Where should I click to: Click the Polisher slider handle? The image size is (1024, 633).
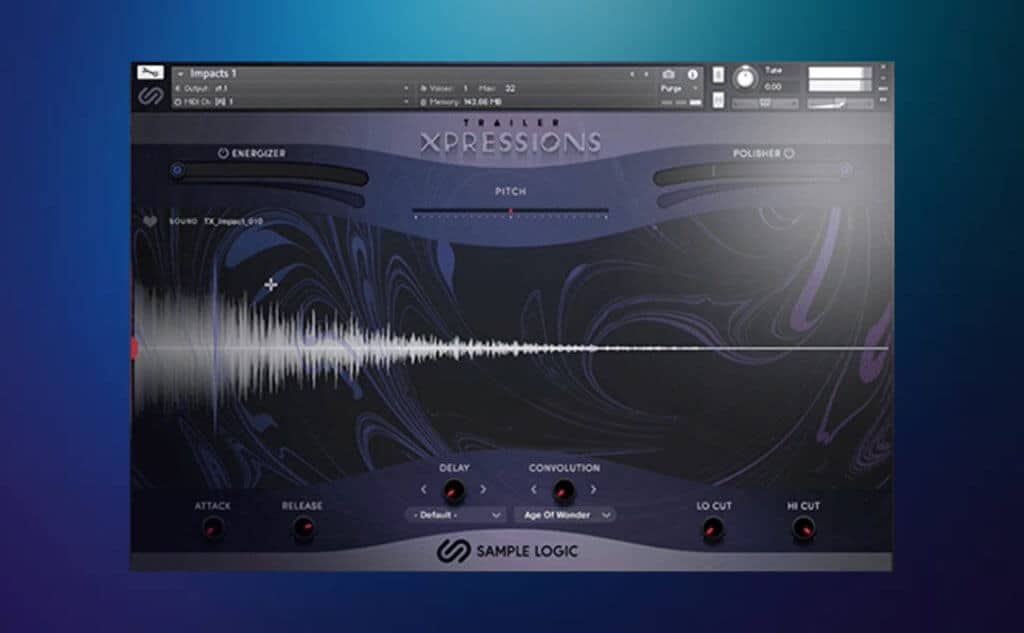[844, 170]
